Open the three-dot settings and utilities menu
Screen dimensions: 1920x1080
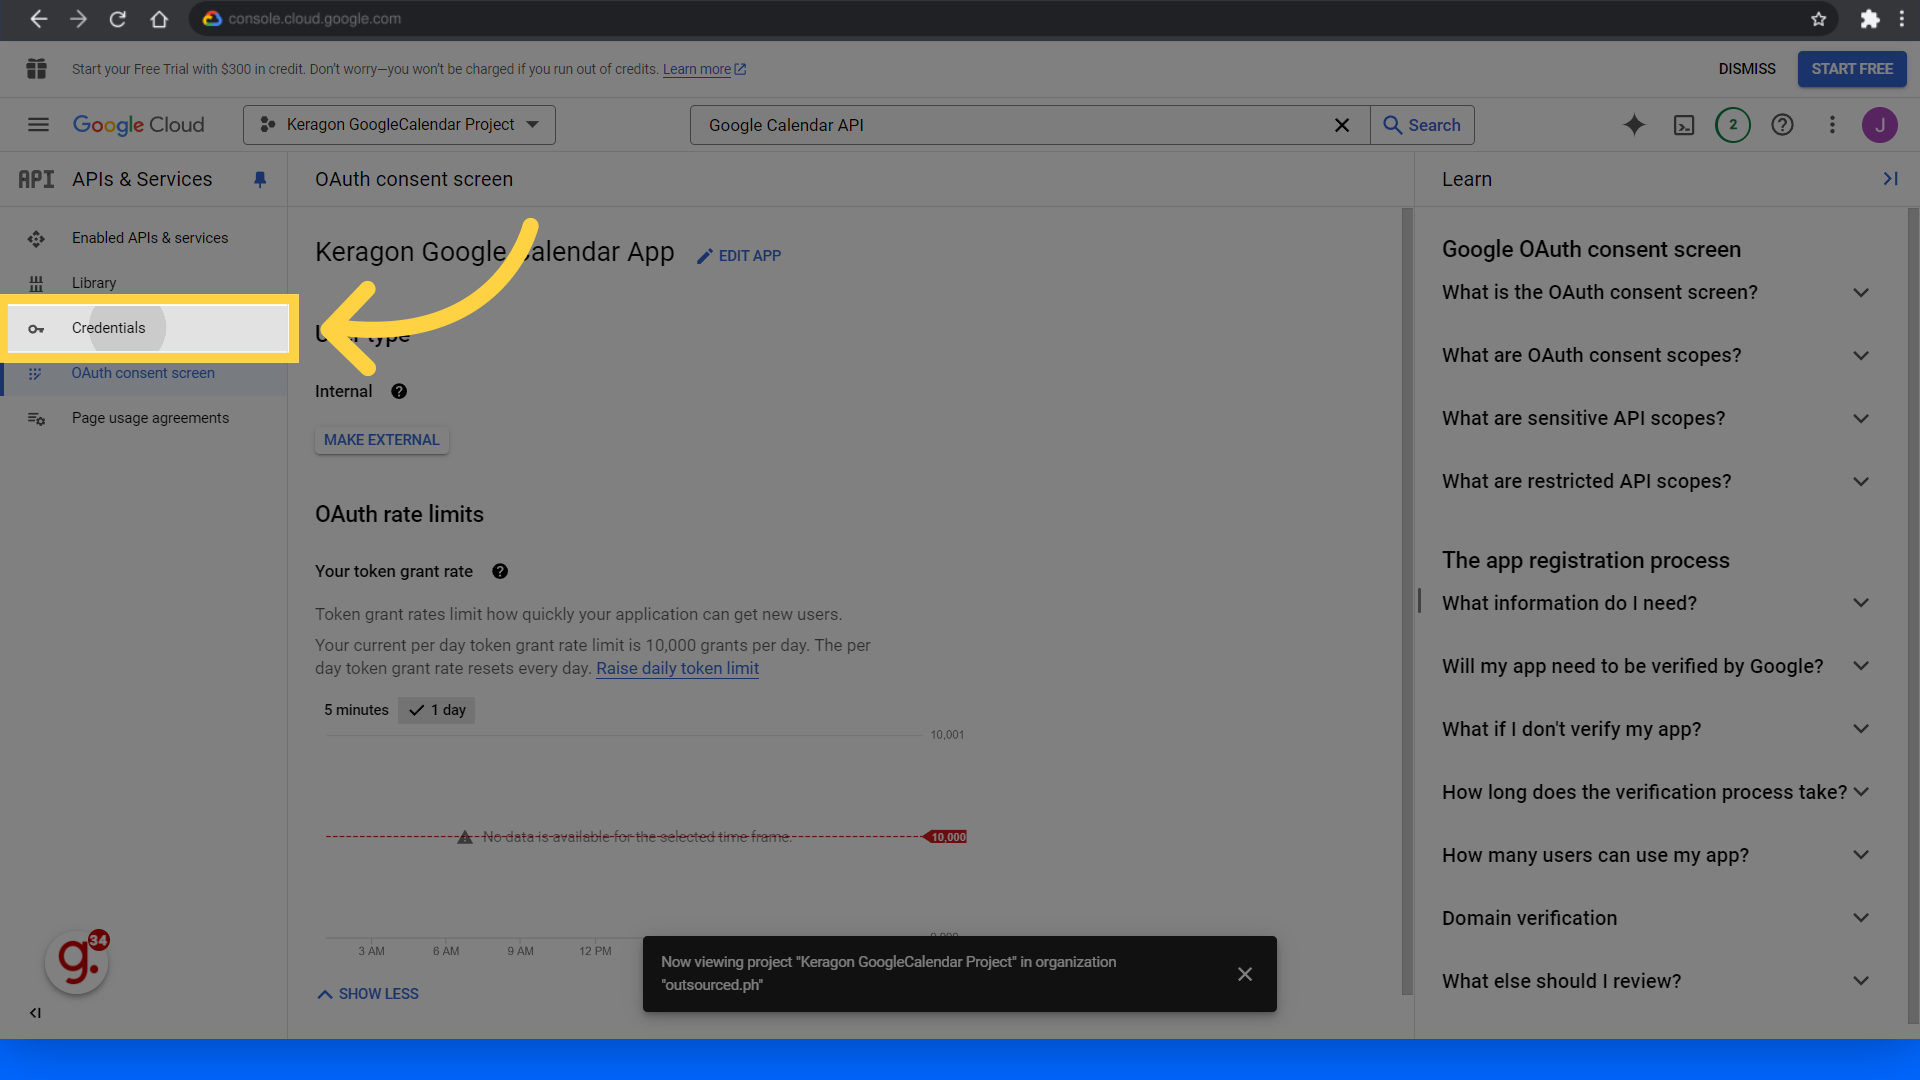1832,125
